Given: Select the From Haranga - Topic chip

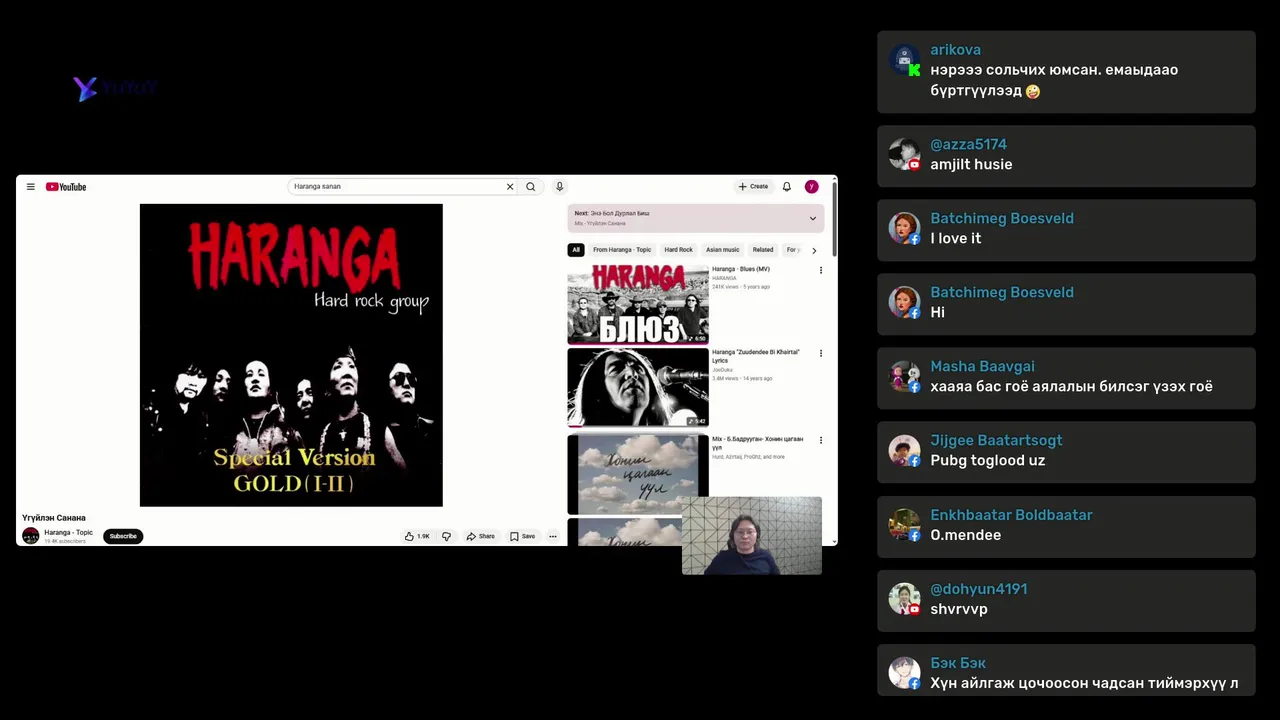Looking at the screenshot, I should coord(622,250).
